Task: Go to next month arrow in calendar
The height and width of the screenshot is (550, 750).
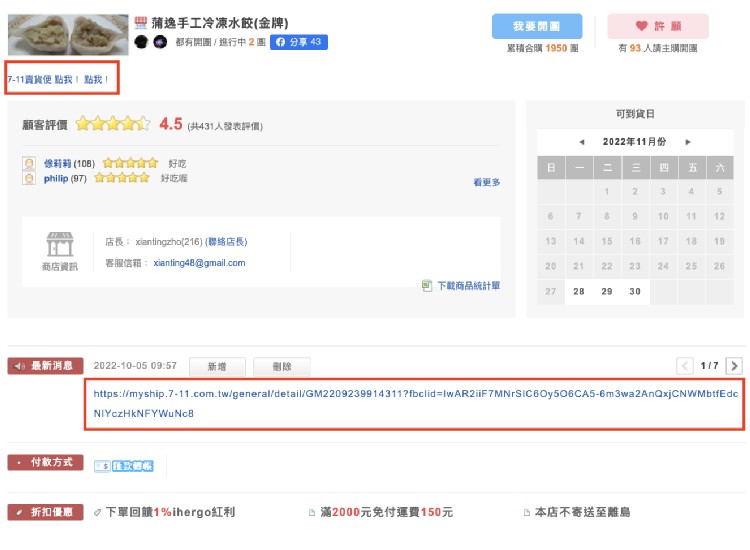Action: [688, 142]
